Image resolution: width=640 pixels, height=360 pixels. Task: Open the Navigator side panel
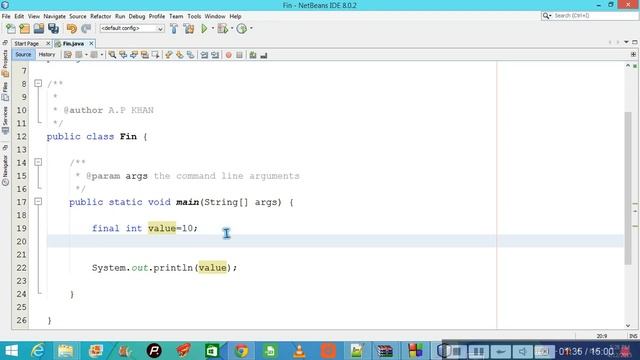click(5, 170)
